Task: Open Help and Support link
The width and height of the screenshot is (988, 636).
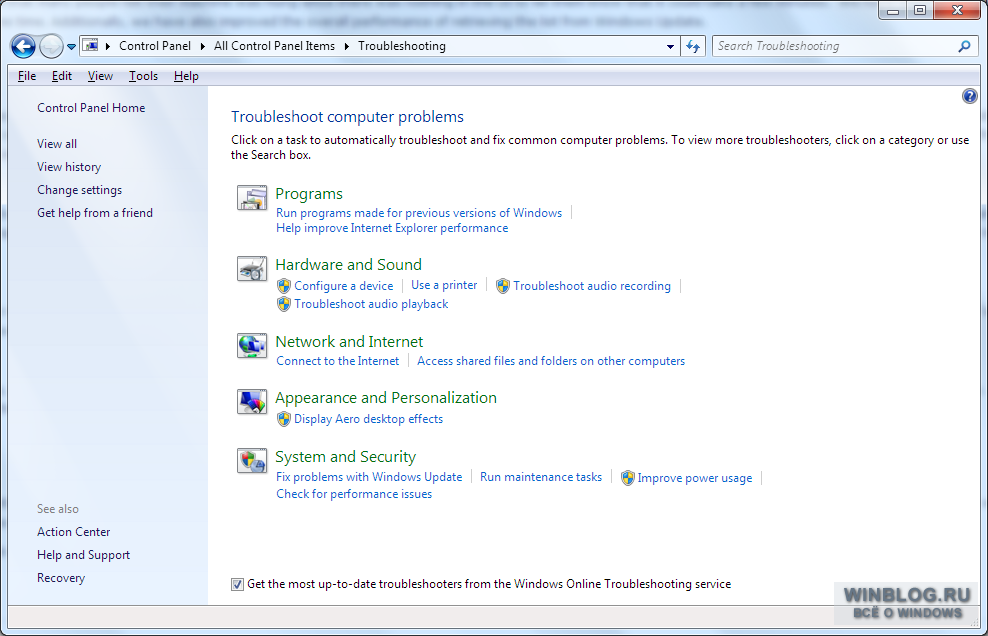Action: click(x=84, y=555)
